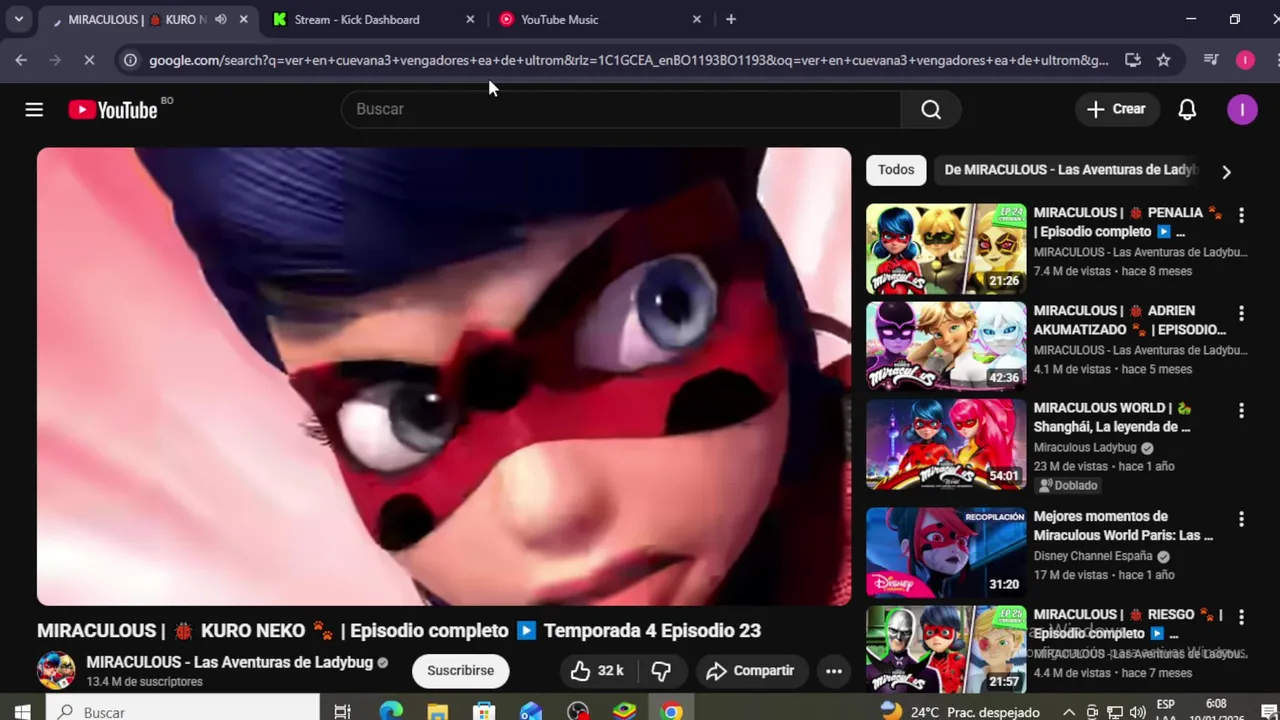Open options for Mejores momentos video
Viewport: 1280px width, 720px height.
pyautogui.click(x=1241, y=519)
